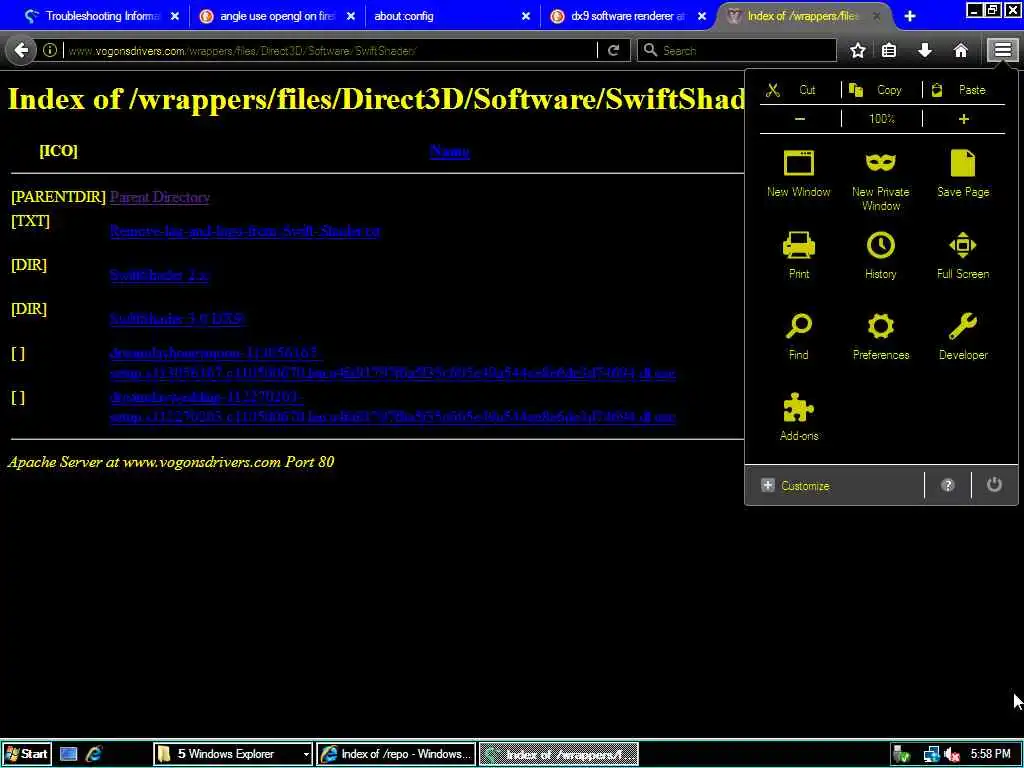Click the 5:58 PM clock

coord(991,754)
